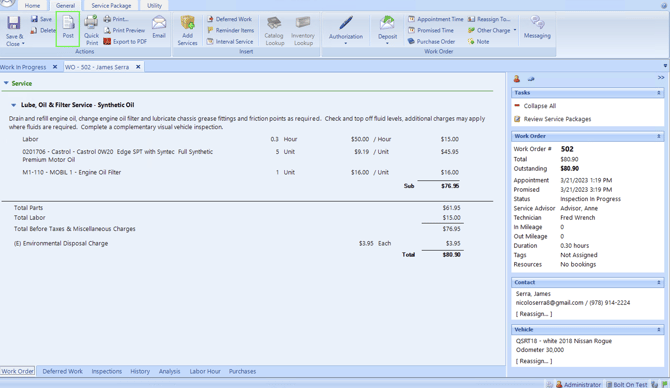
Task: Open the Work In Progress document tab
Action: point(23,67)
